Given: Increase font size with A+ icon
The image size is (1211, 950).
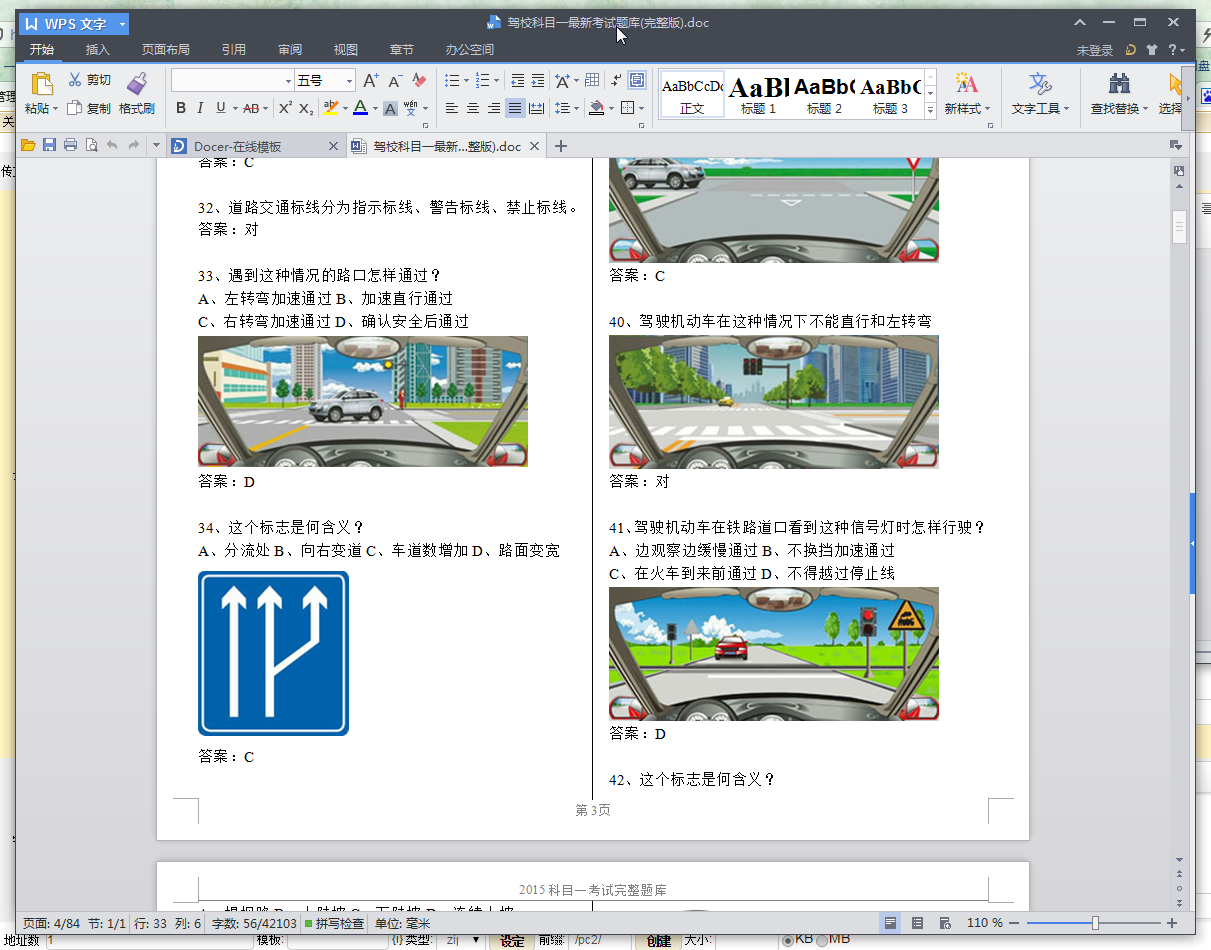Looking at the screenshot, I should click(370, 81).
